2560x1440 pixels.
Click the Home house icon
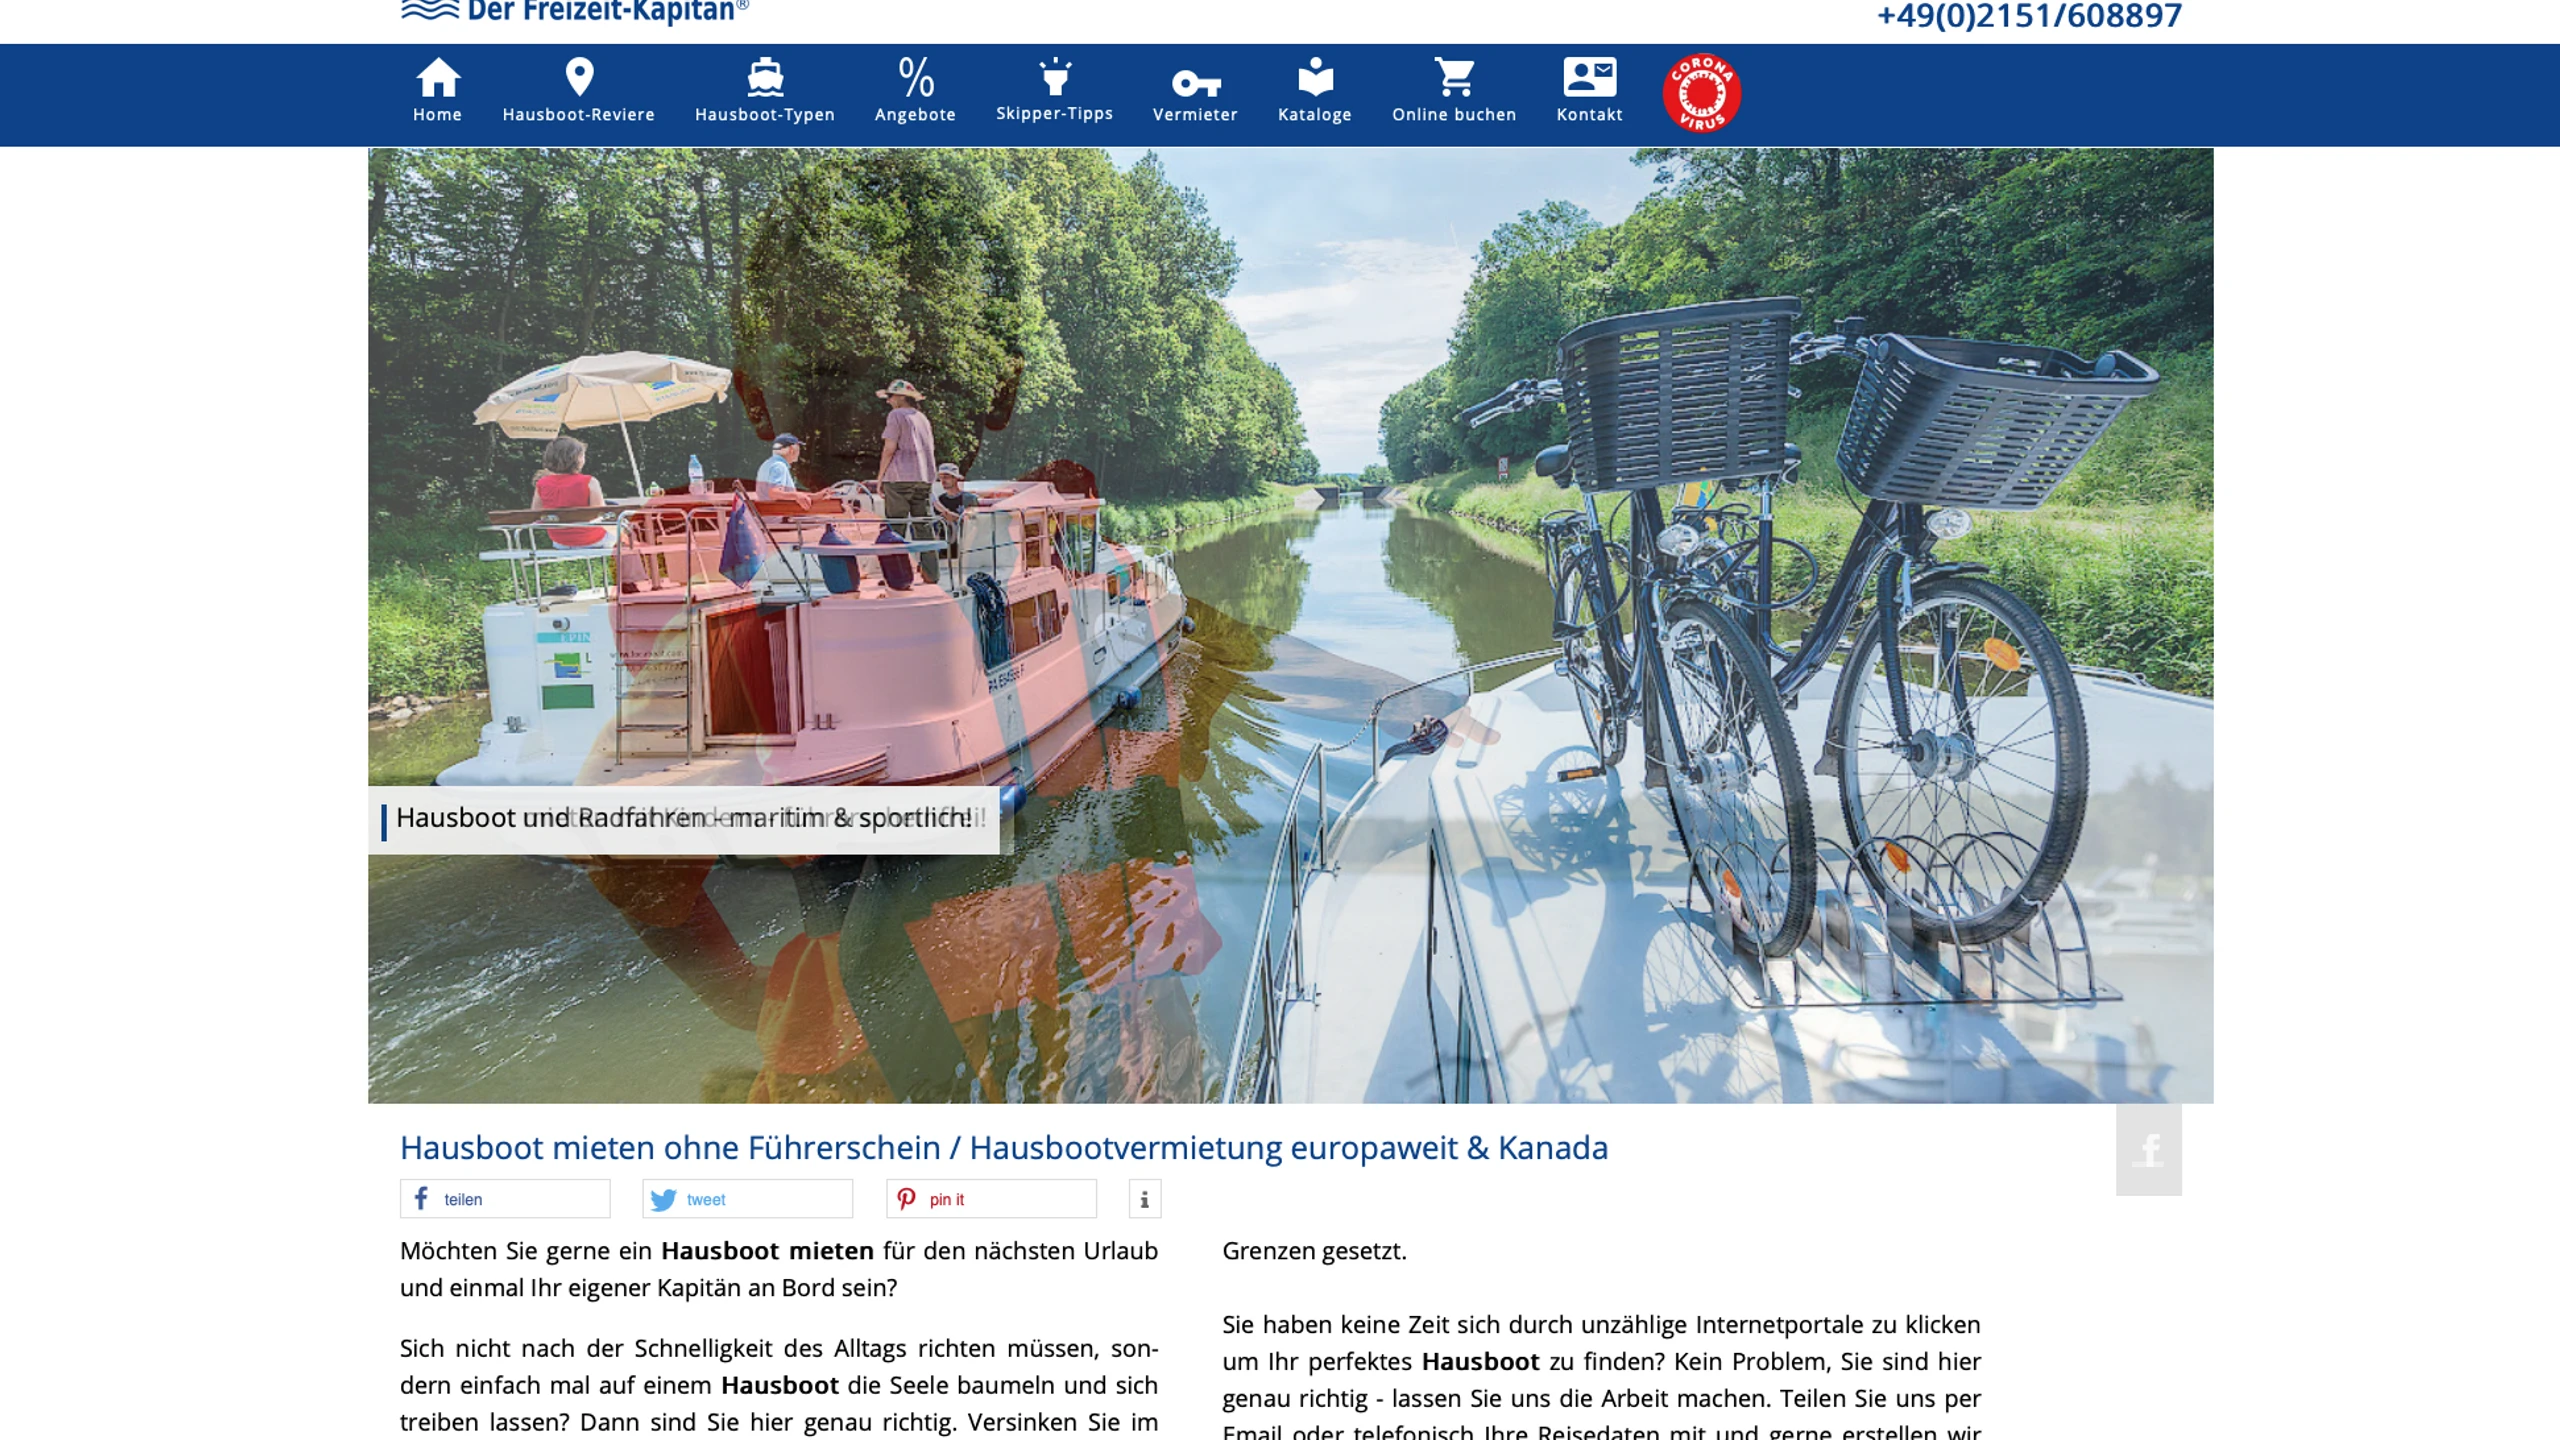point(437,77)
